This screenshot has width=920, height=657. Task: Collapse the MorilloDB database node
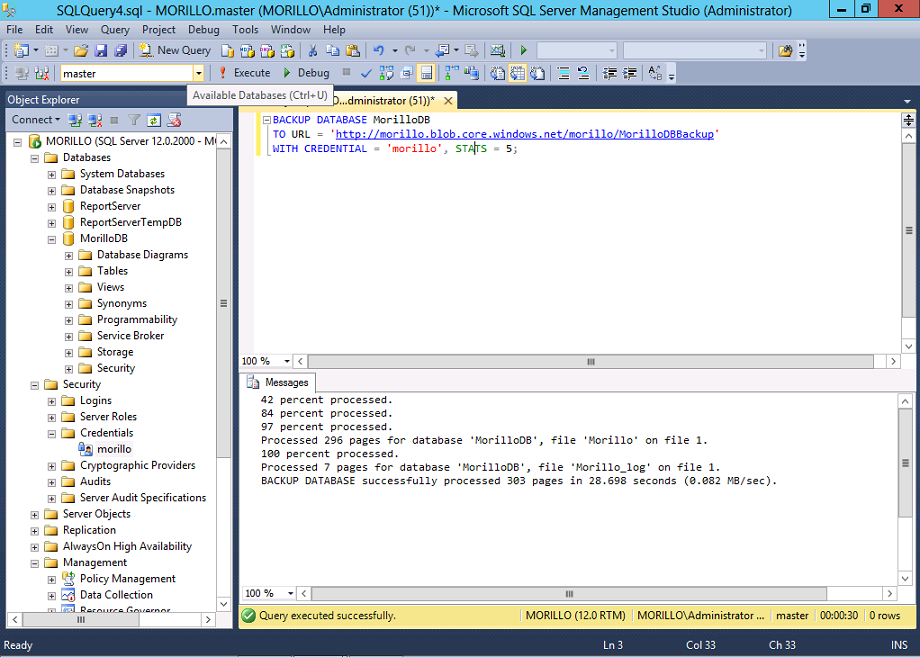[52, 239]
